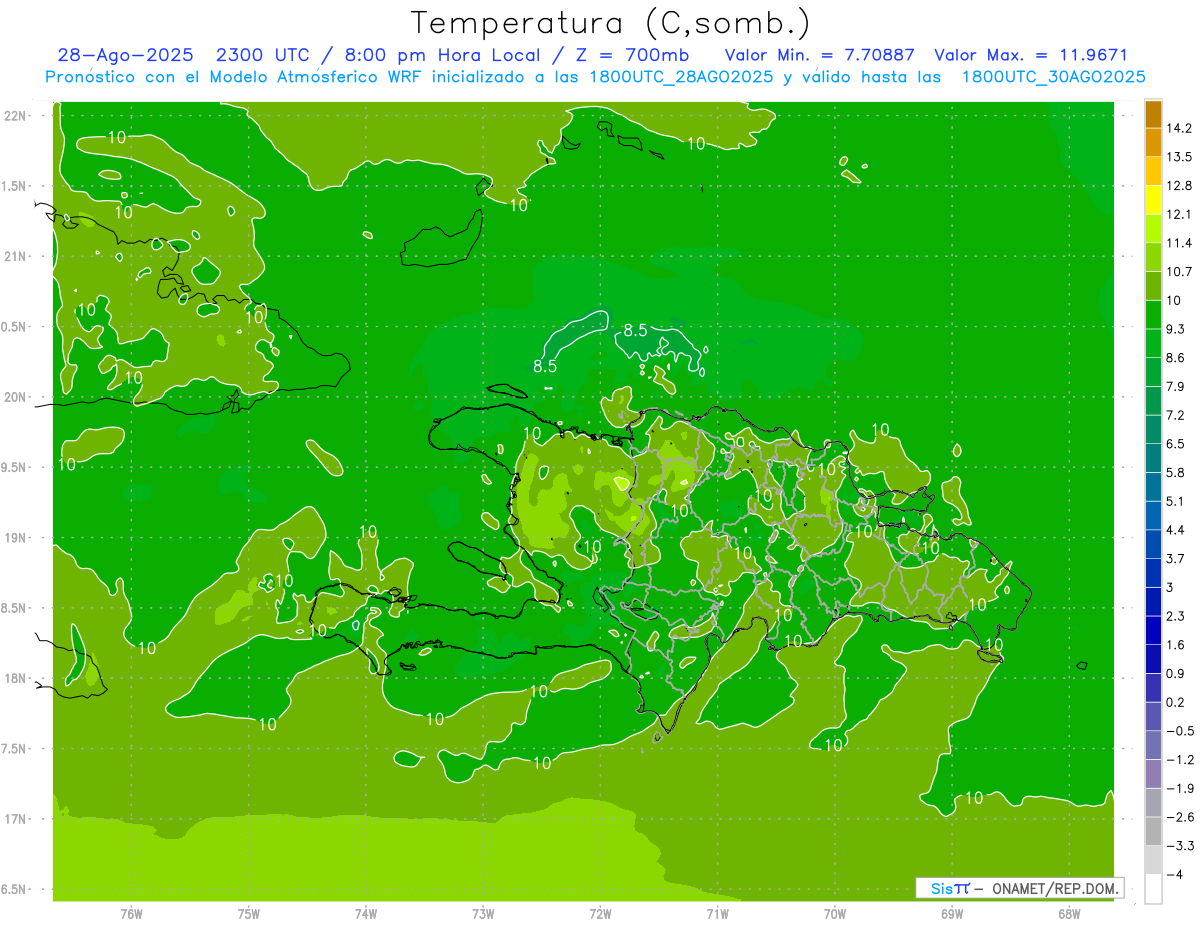1200x927 pixels.
Task: Click the '8.6' colorbar label
Action: (x=1176, y=357)
